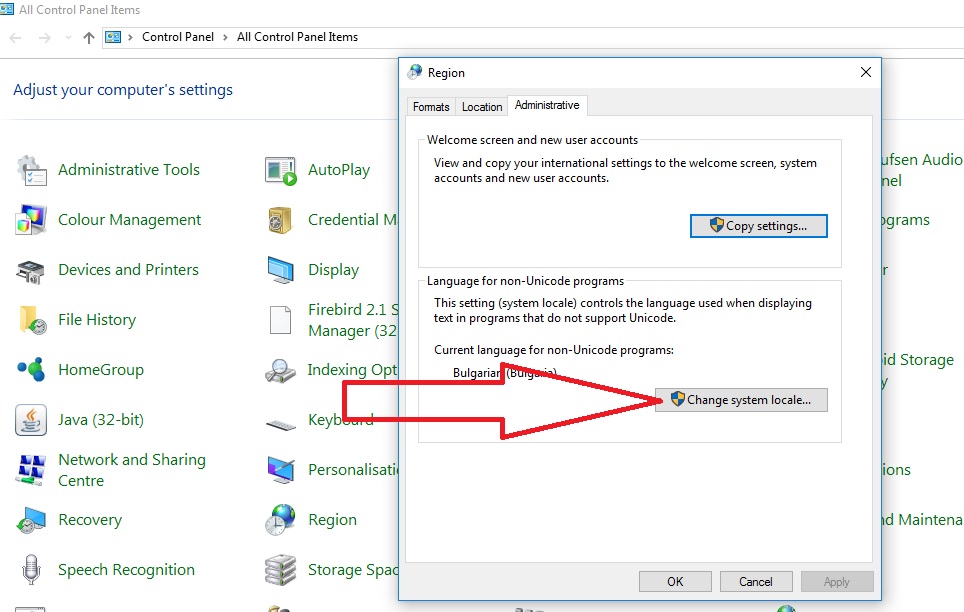Click the HomeGroup icon
The image size is (964, 612).
(x=32, y=370)
